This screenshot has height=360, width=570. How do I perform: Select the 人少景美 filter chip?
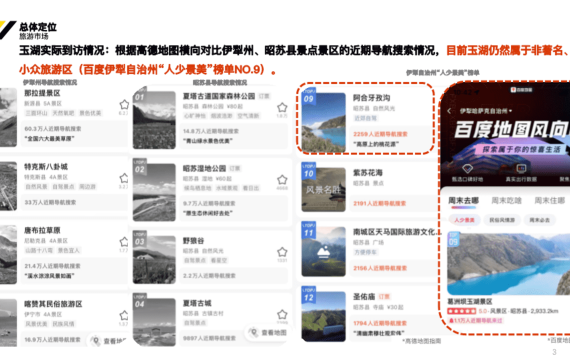coord(464,220)
